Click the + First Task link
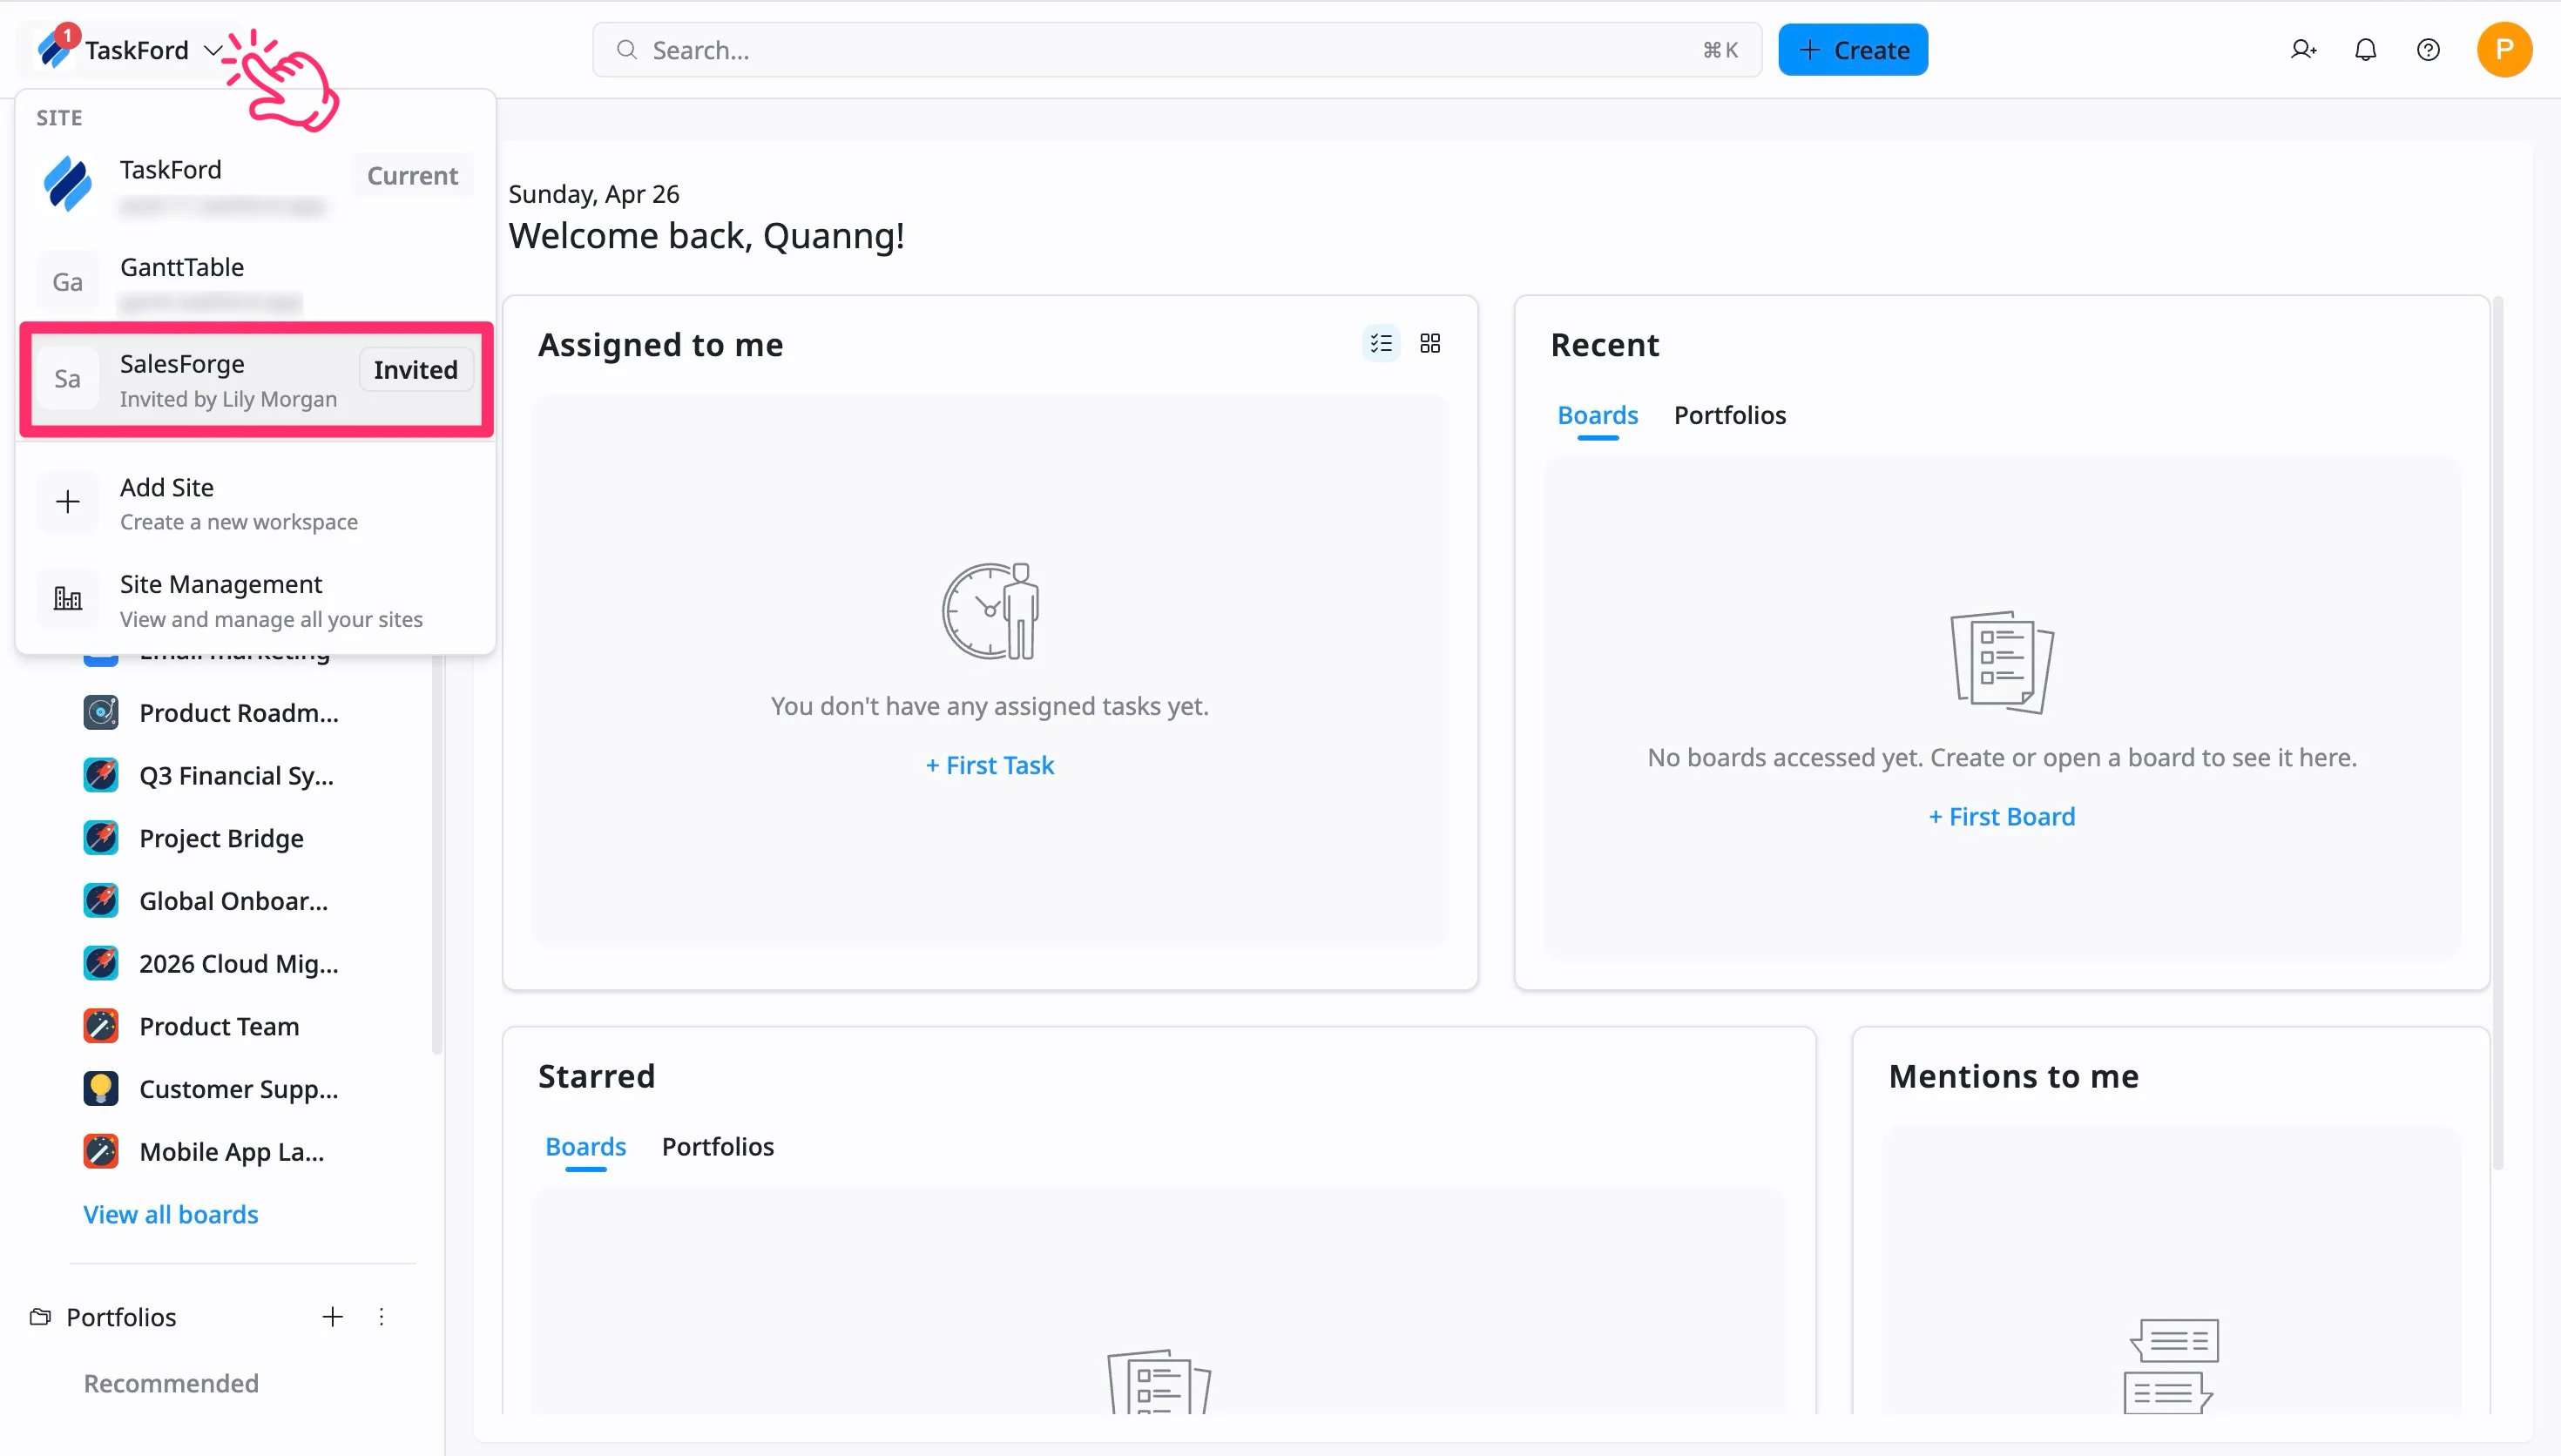Screen dimensions: 2561x1456 [989, 766]
